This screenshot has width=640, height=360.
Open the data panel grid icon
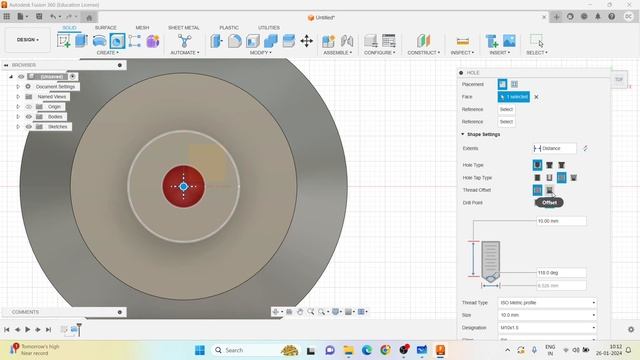(7, 17)
